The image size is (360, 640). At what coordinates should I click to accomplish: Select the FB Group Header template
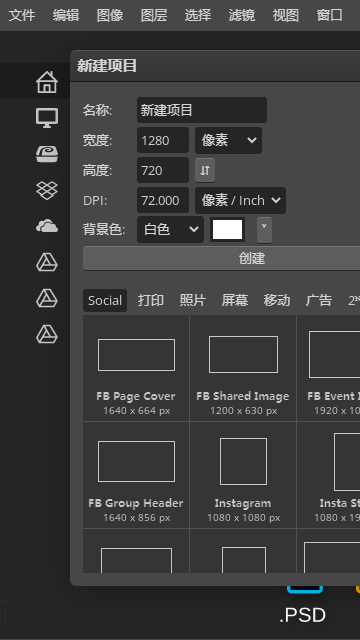(x=136, y=475)
